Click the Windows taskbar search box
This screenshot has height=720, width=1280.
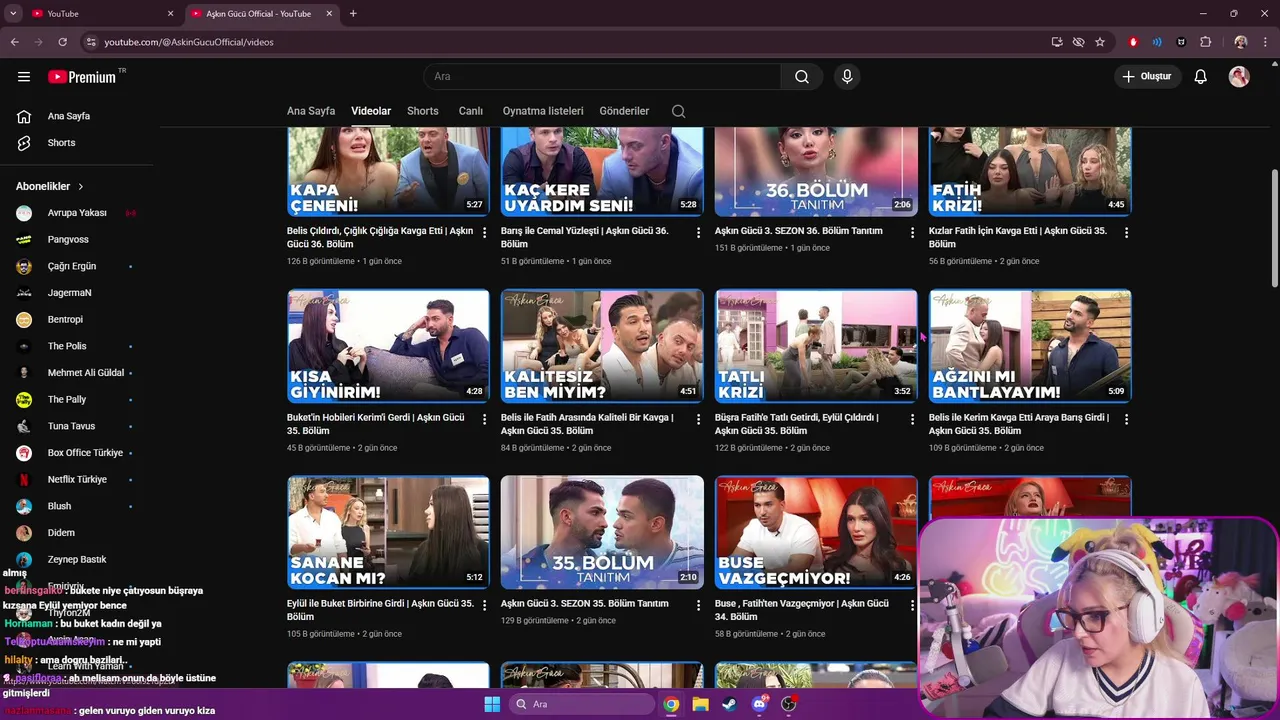pos(581,704)
